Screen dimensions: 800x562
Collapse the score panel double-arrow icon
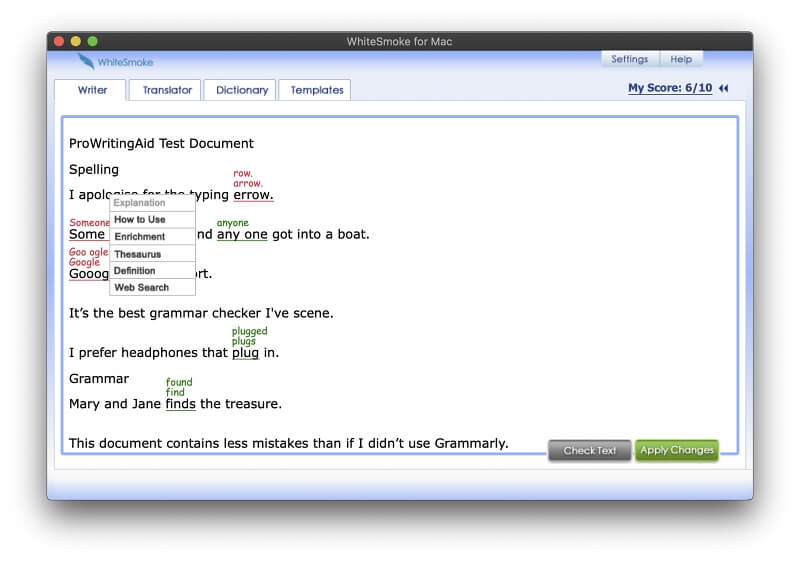723,88
